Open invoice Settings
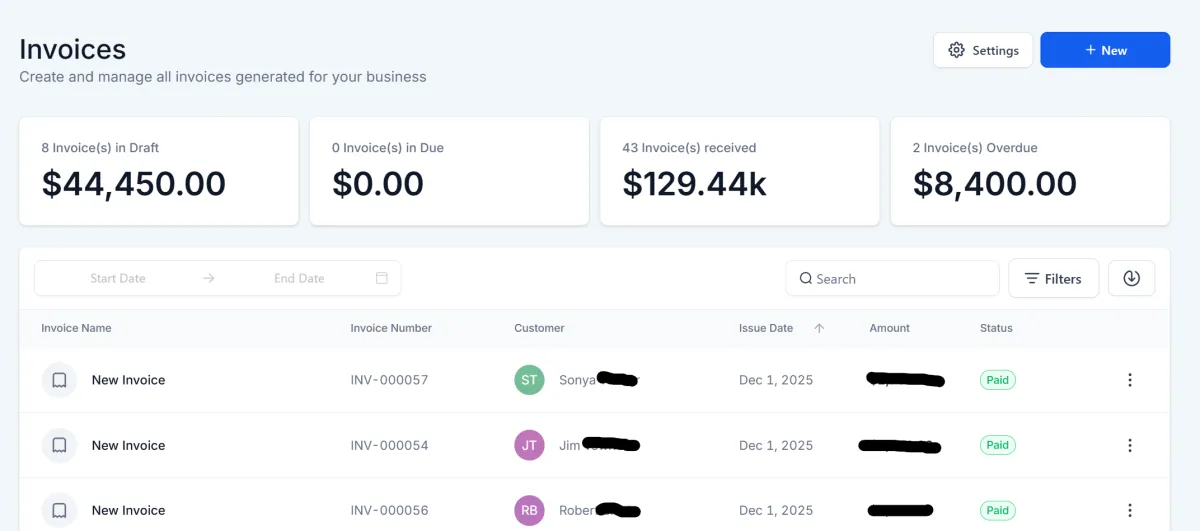This screenshot has width=1200, height=531. pyautogui.click(x=983, y=50)
